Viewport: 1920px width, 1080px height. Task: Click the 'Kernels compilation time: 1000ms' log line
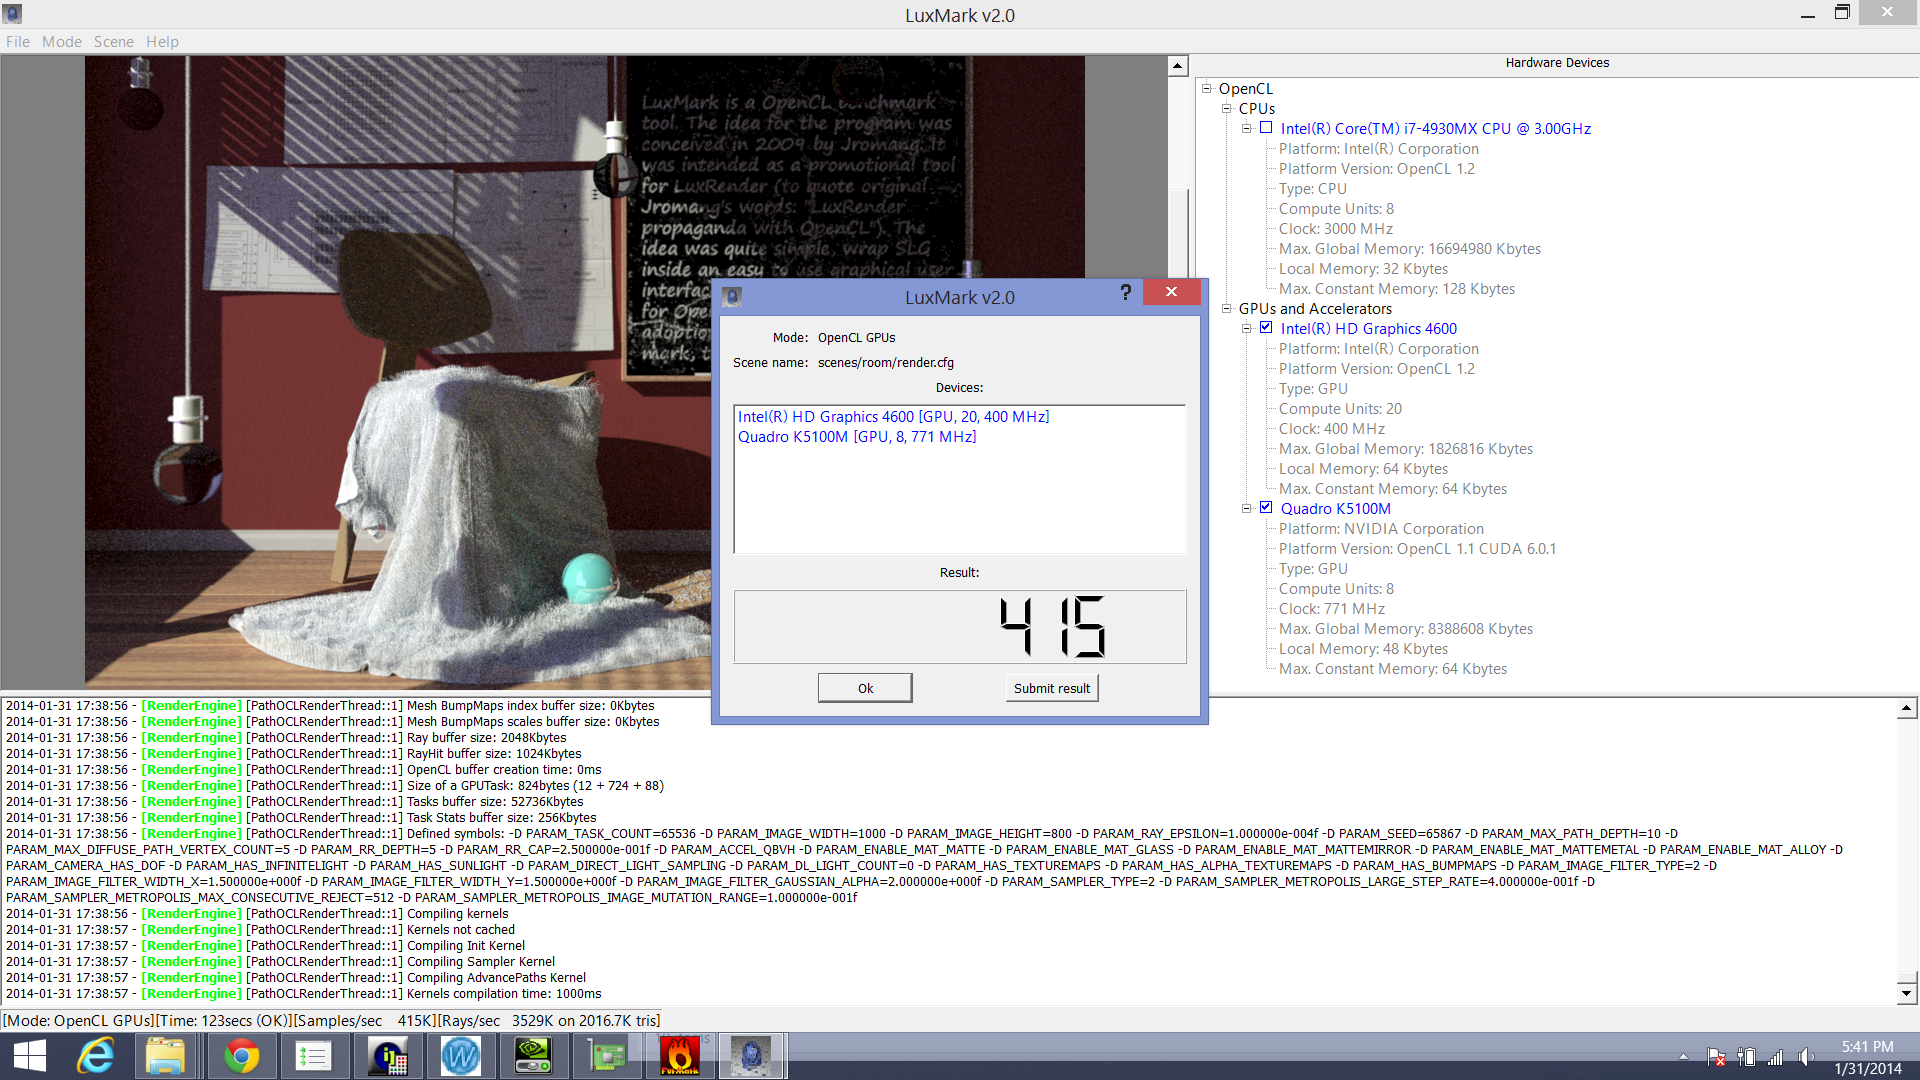(x=304, y=994)
